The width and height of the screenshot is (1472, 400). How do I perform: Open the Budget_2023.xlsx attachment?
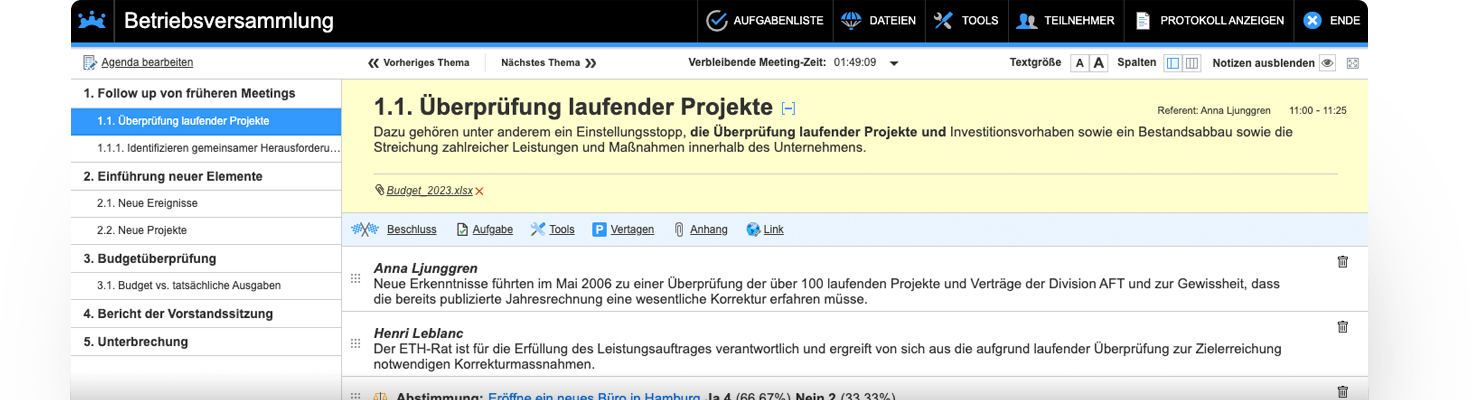[430, 191]
